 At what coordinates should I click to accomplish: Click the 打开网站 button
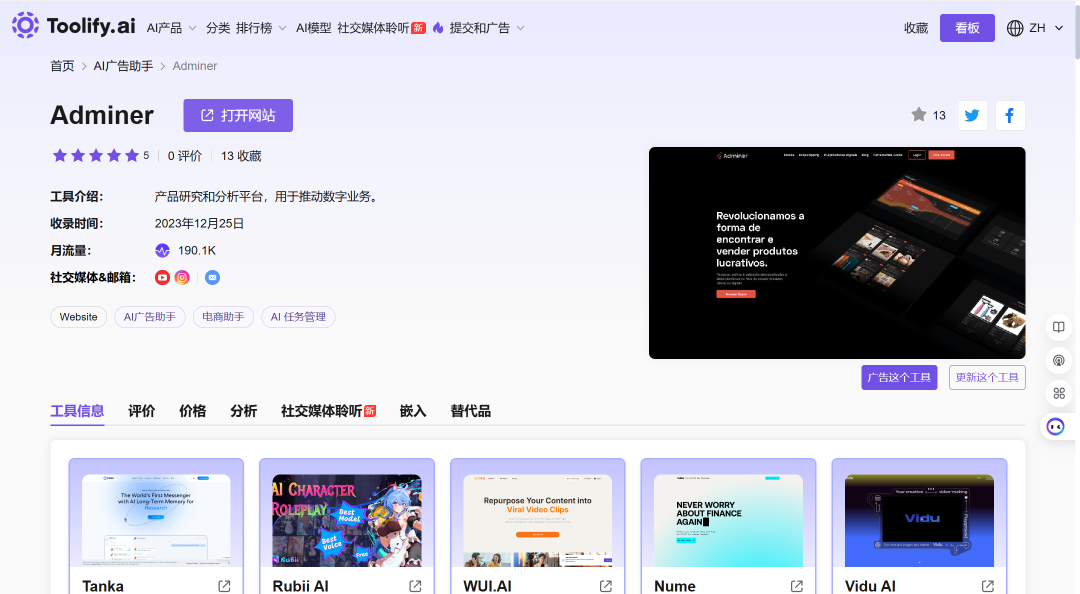pyautogui.click(x=238, y=115)
